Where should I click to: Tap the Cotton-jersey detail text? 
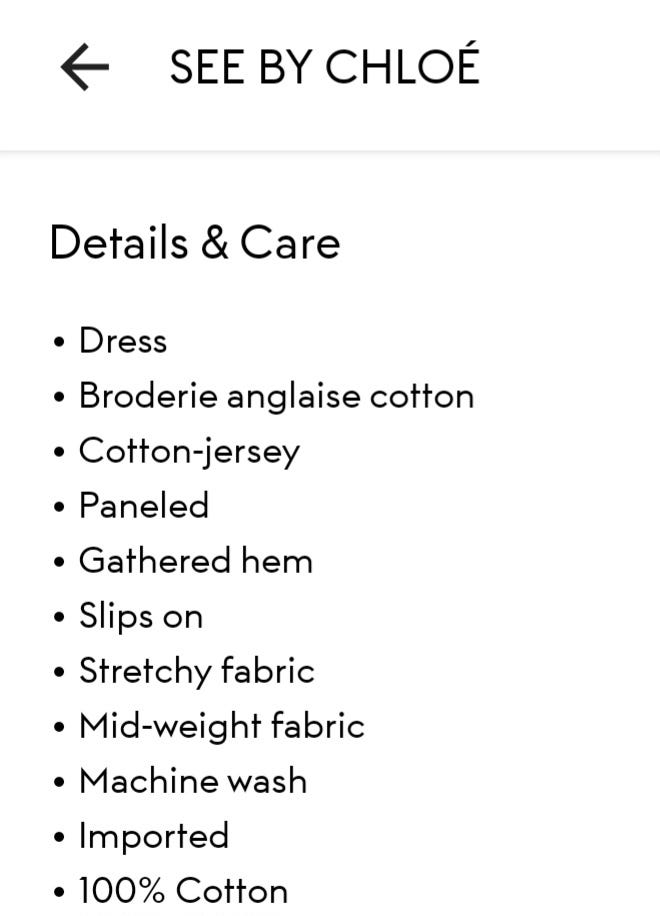click(x=189, y=451)
